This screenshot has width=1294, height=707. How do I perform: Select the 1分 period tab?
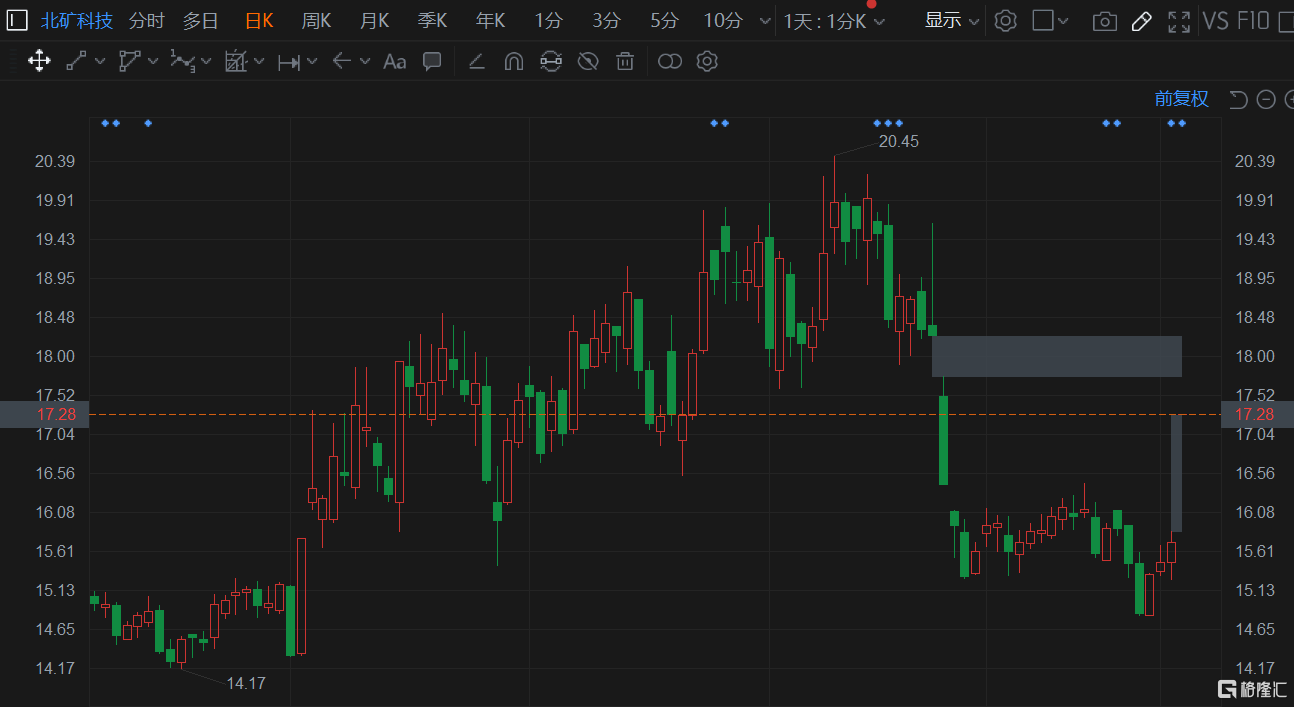[x=548, y=21]
